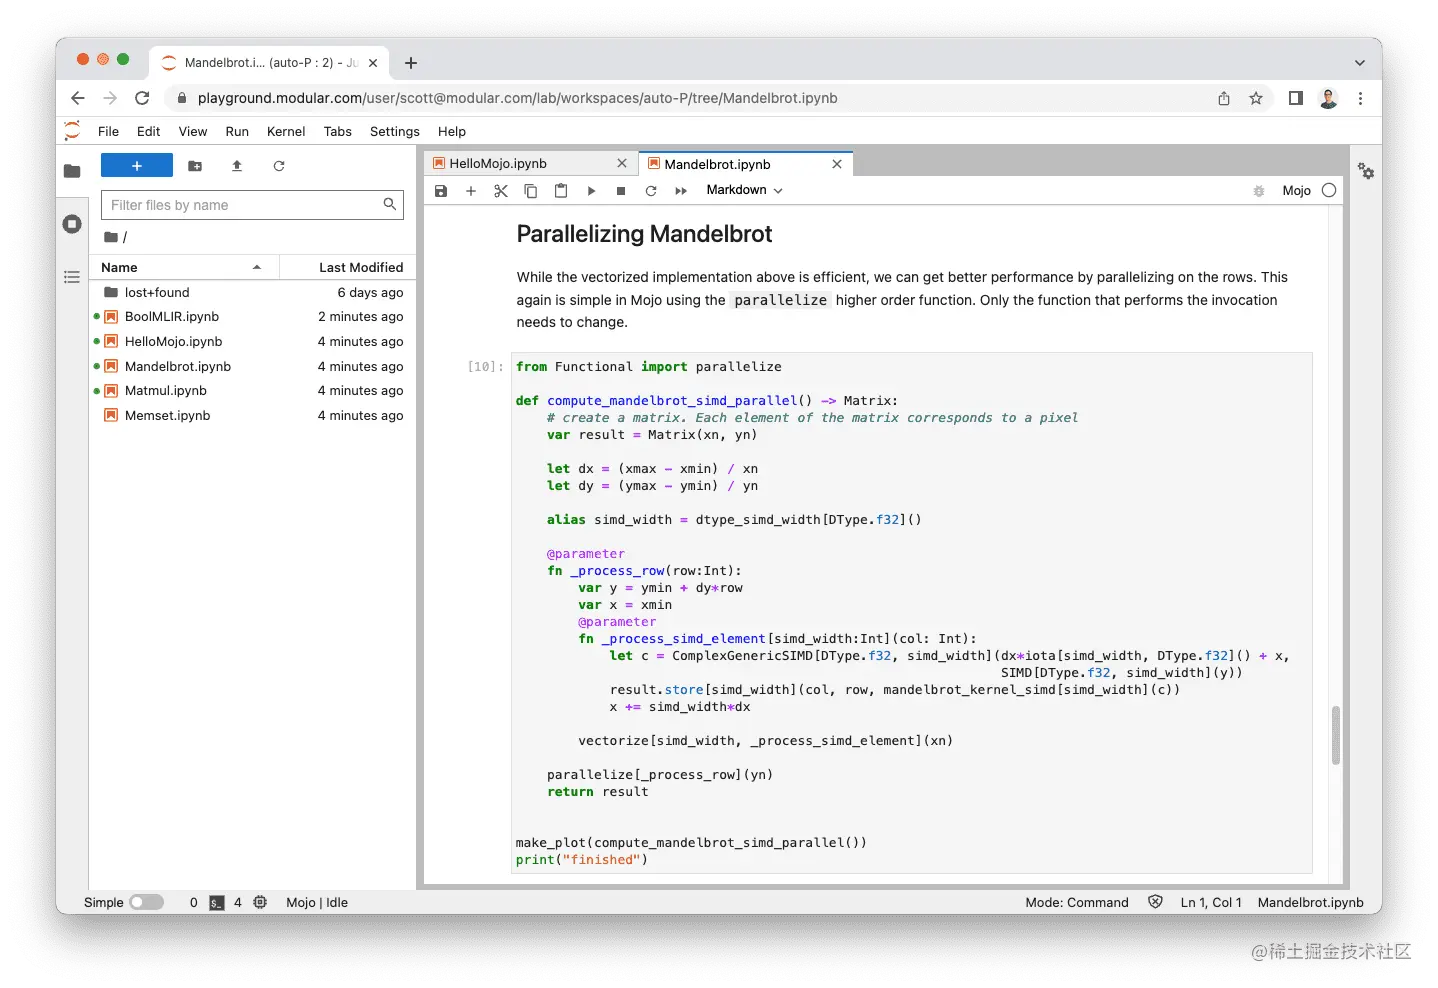Open the View menu
This screenshot has width=1438, height=988.
[x=193, y=131]
